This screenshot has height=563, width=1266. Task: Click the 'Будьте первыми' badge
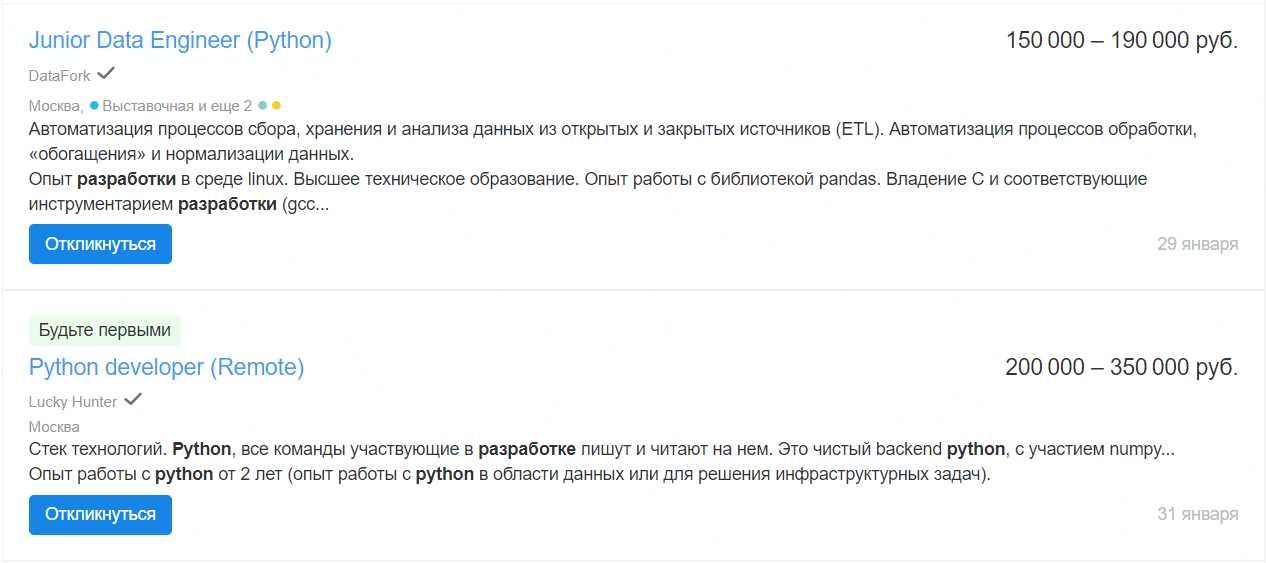[105, 331]
